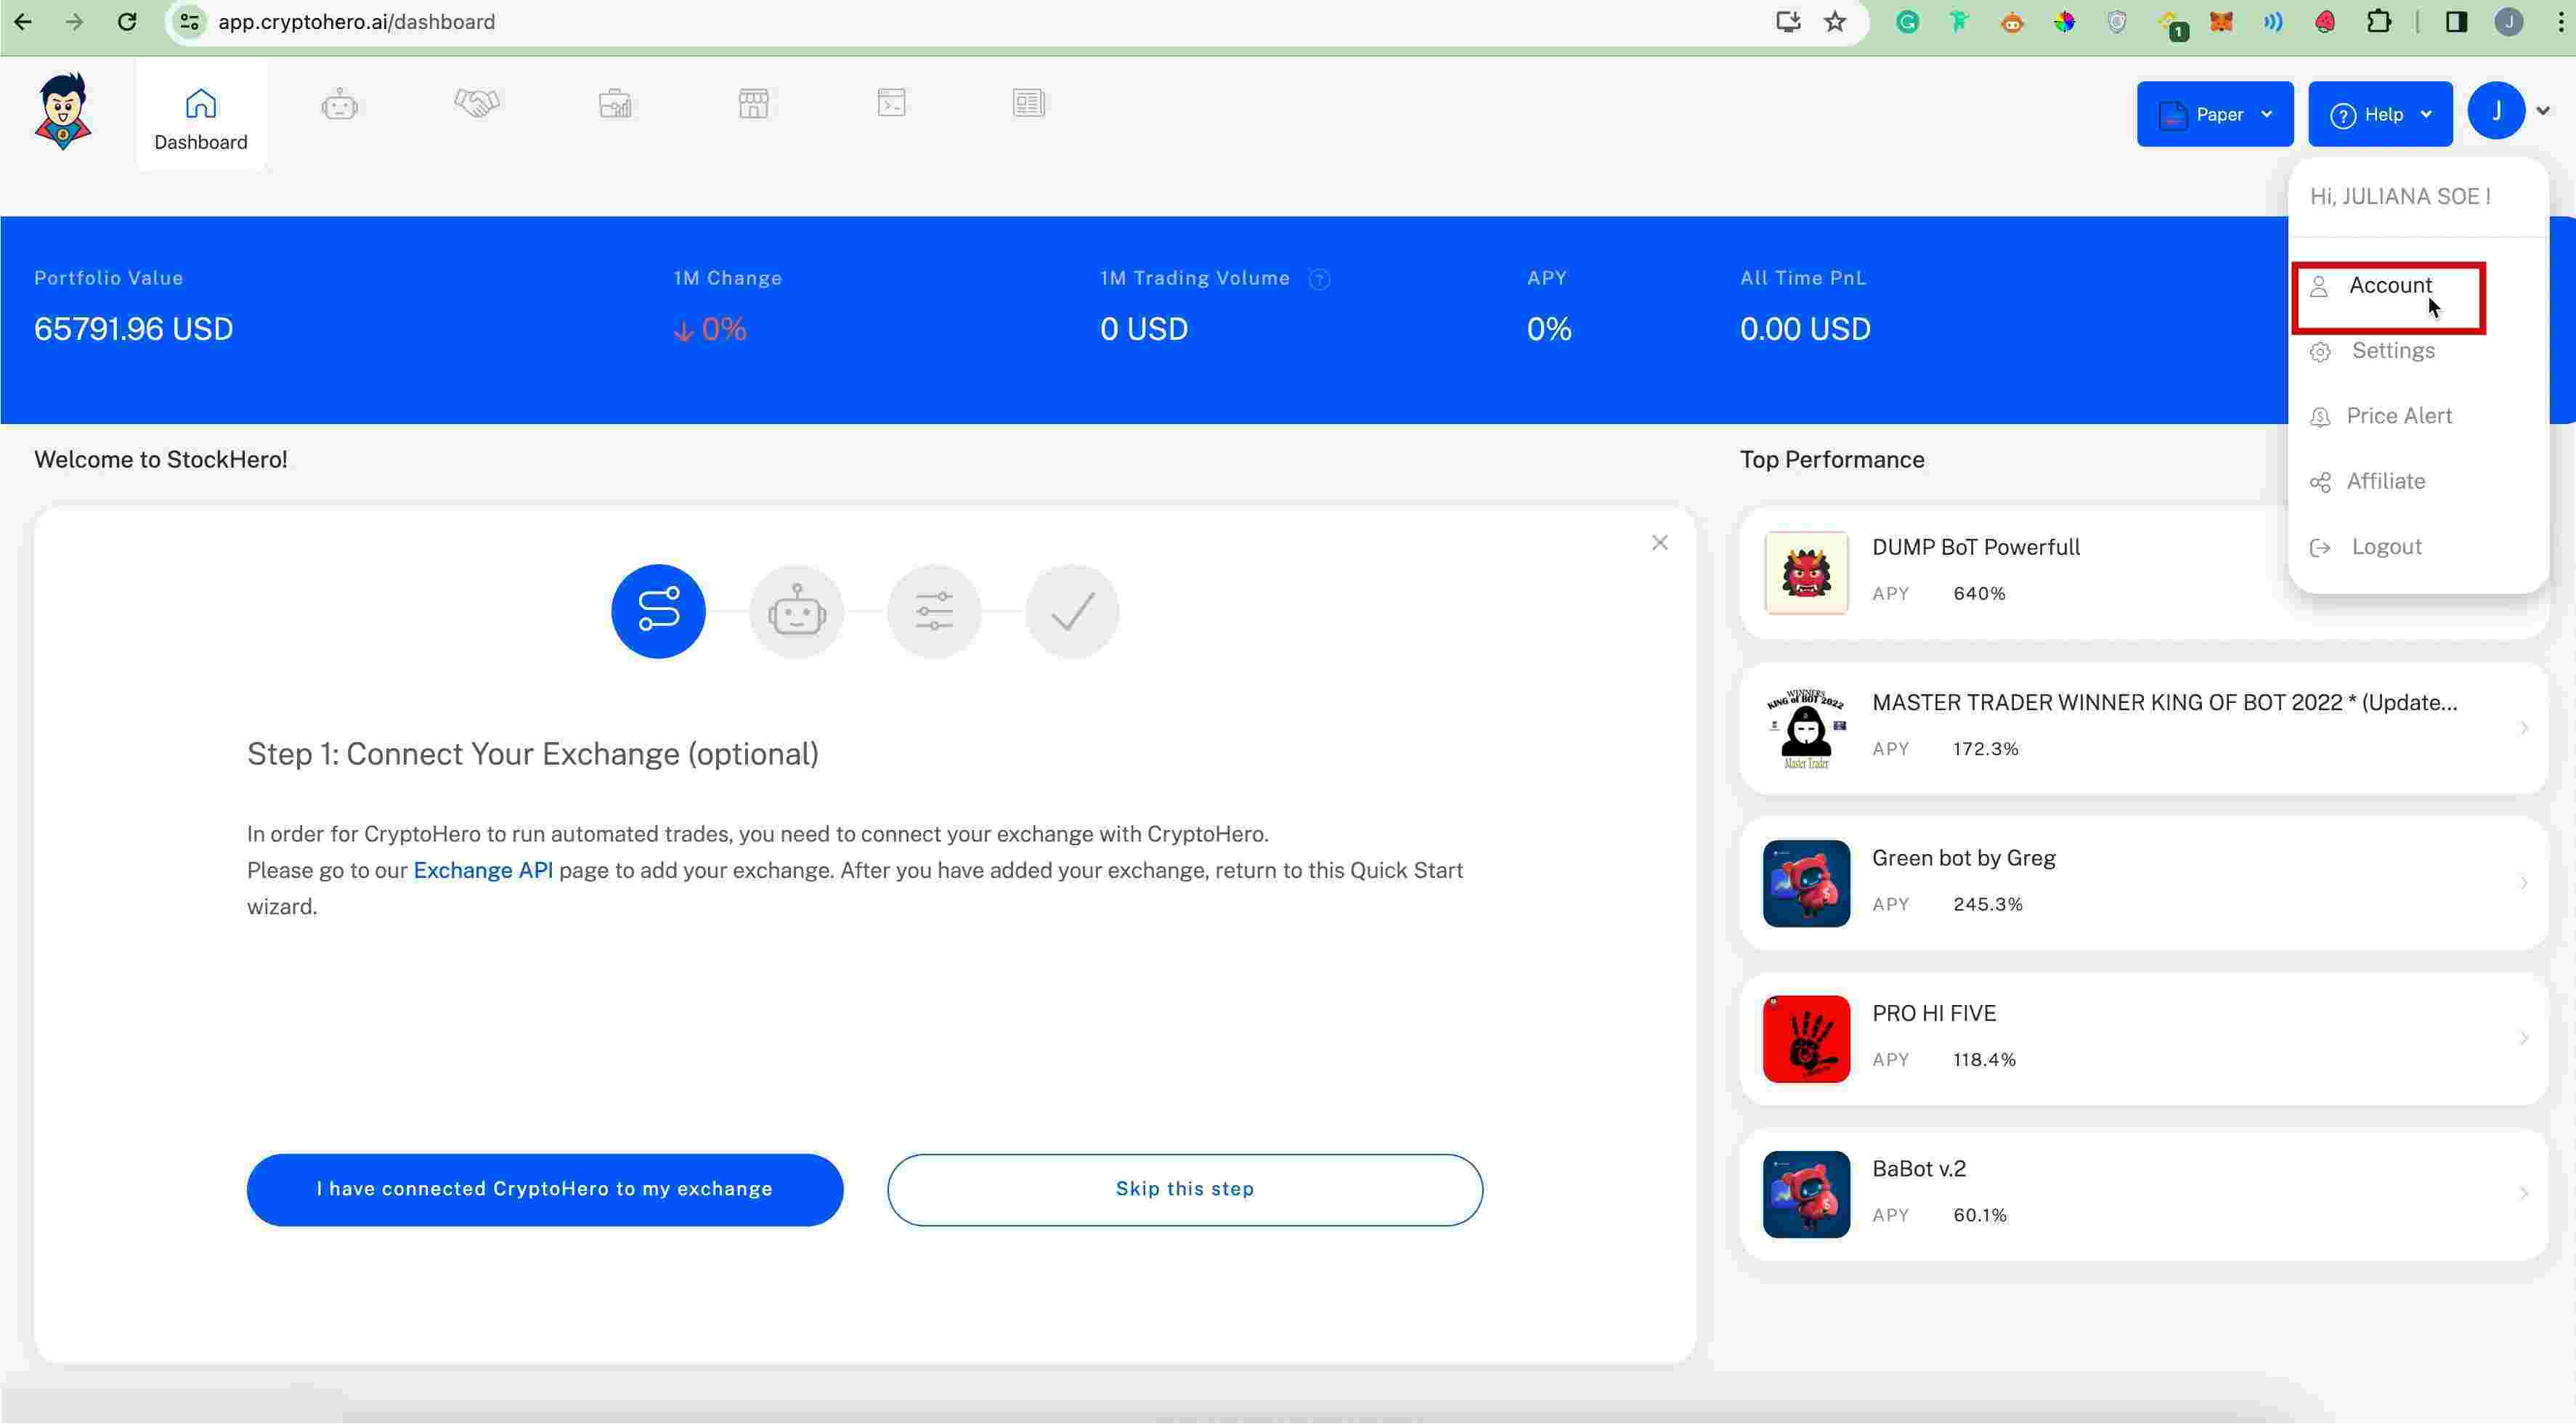Collapse the profile menu chevron
Screen dimensions: 2576x1424
(x=2543, y=112)
